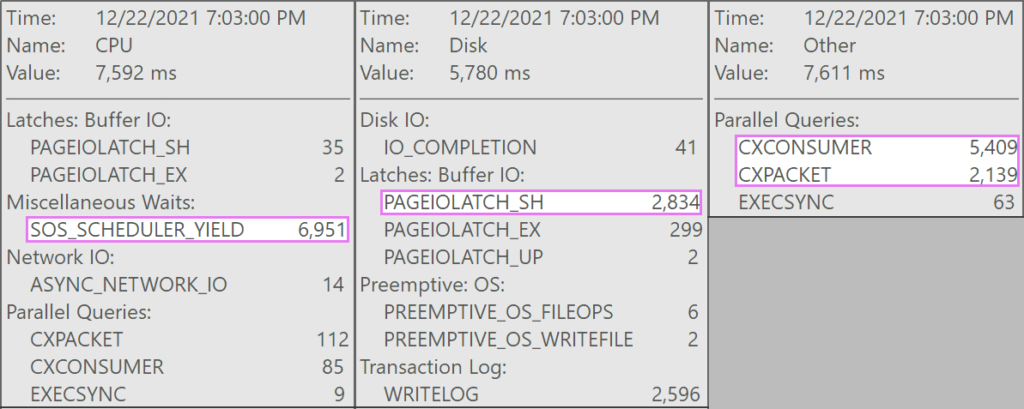Click PREEMPTIVE_OS_FILEOPS wait entry
Viewport: 1024px width, 409px height.
click(541, 312)
